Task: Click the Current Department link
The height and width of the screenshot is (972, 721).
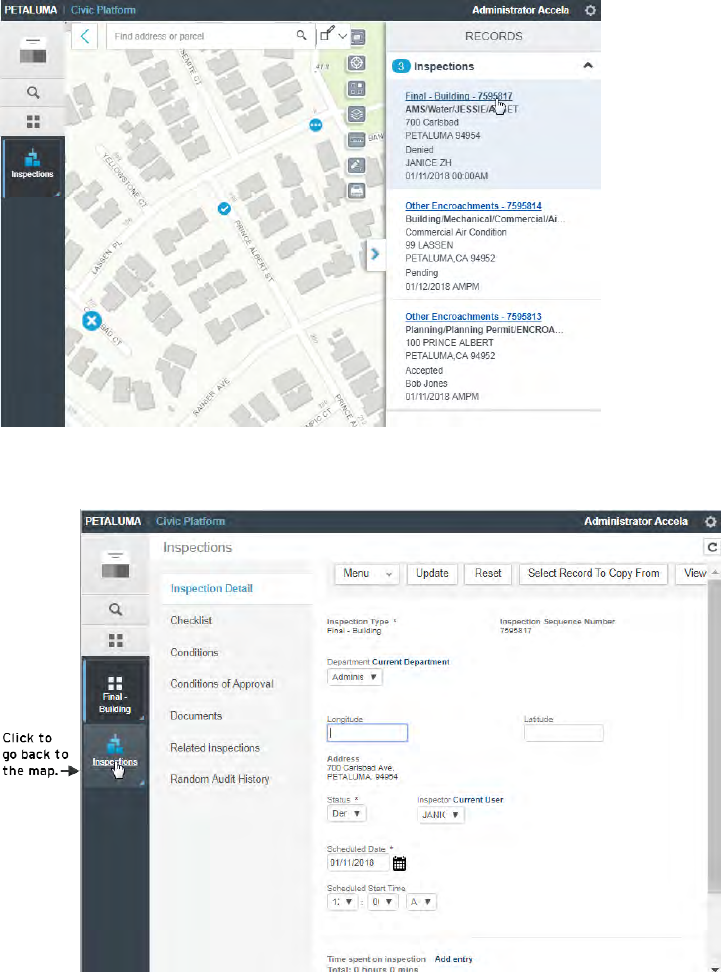Action: click(410, 661)
